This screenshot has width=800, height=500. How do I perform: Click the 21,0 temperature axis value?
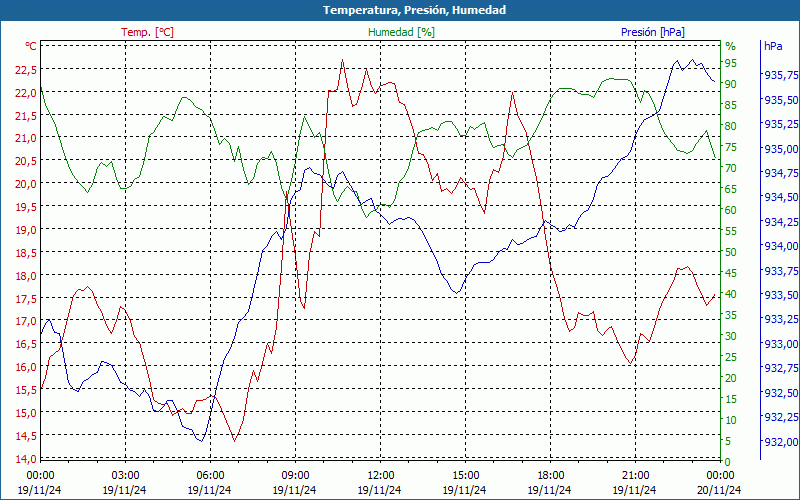point(26,138)
